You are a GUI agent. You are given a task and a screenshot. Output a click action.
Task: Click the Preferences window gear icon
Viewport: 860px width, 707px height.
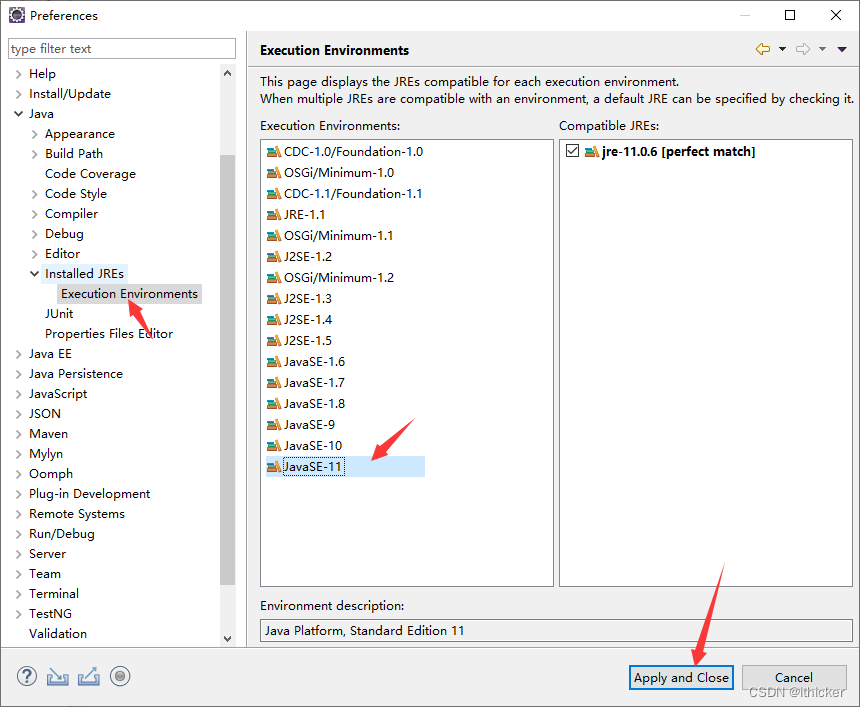[17, 15]
